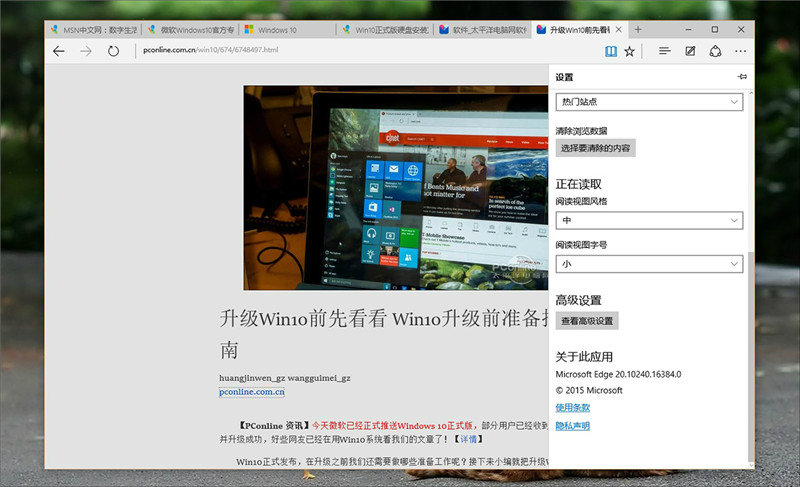Open the Share icon in toolbar

click(x=715, y=51)
